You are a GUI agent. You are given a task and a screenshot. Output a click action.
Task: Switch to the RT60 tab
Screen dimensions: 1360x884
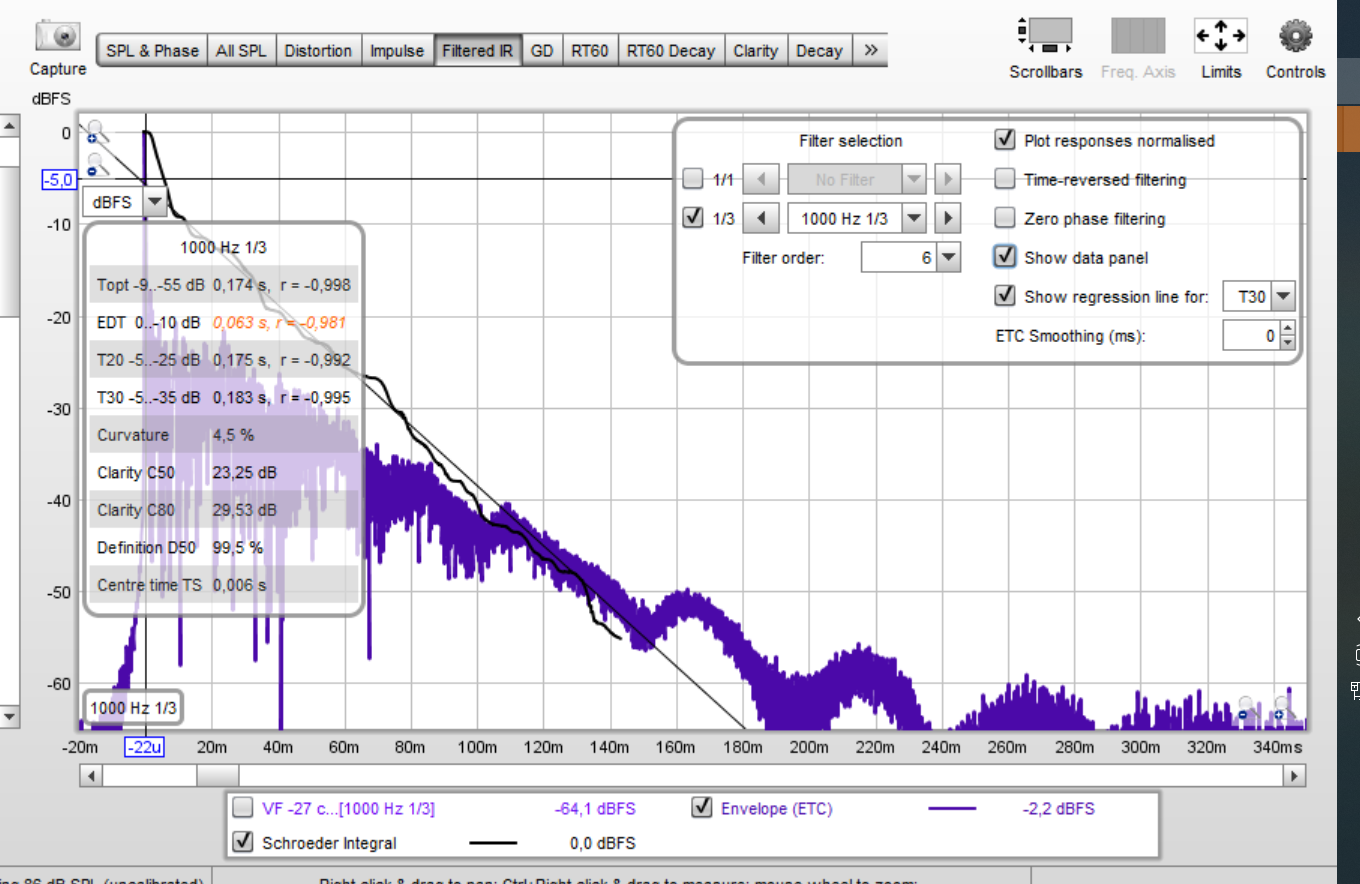[x=590, y=50]
